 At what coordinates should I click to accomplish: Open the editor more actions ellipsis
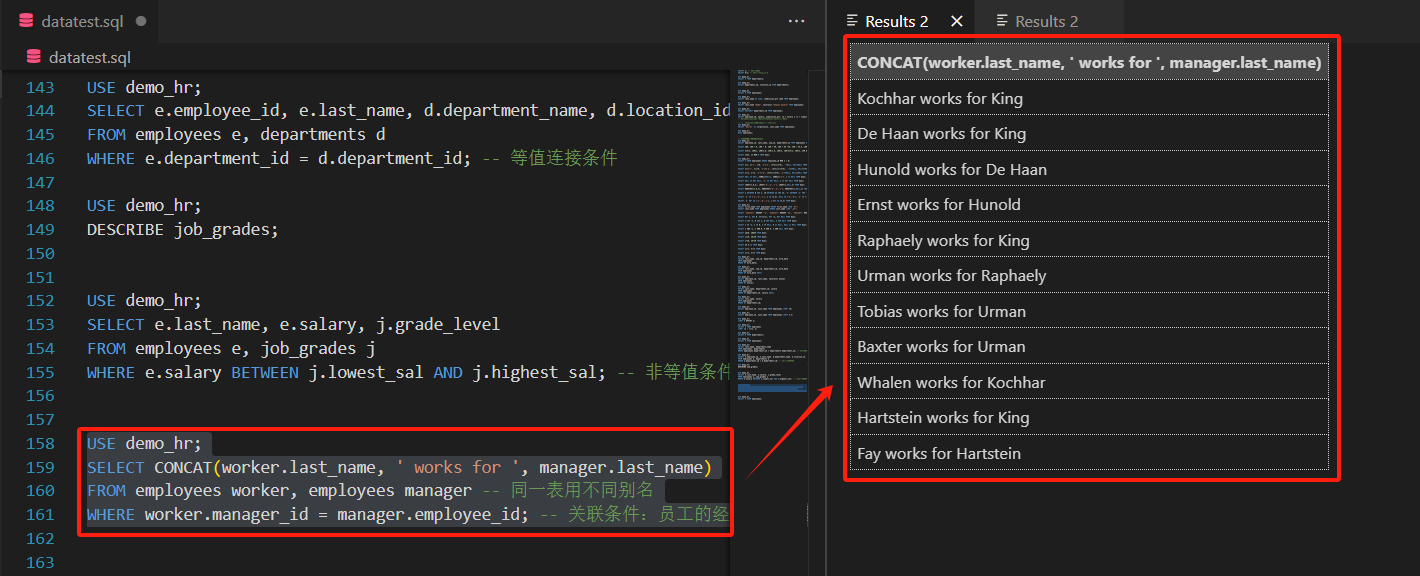tap(797, 21)
